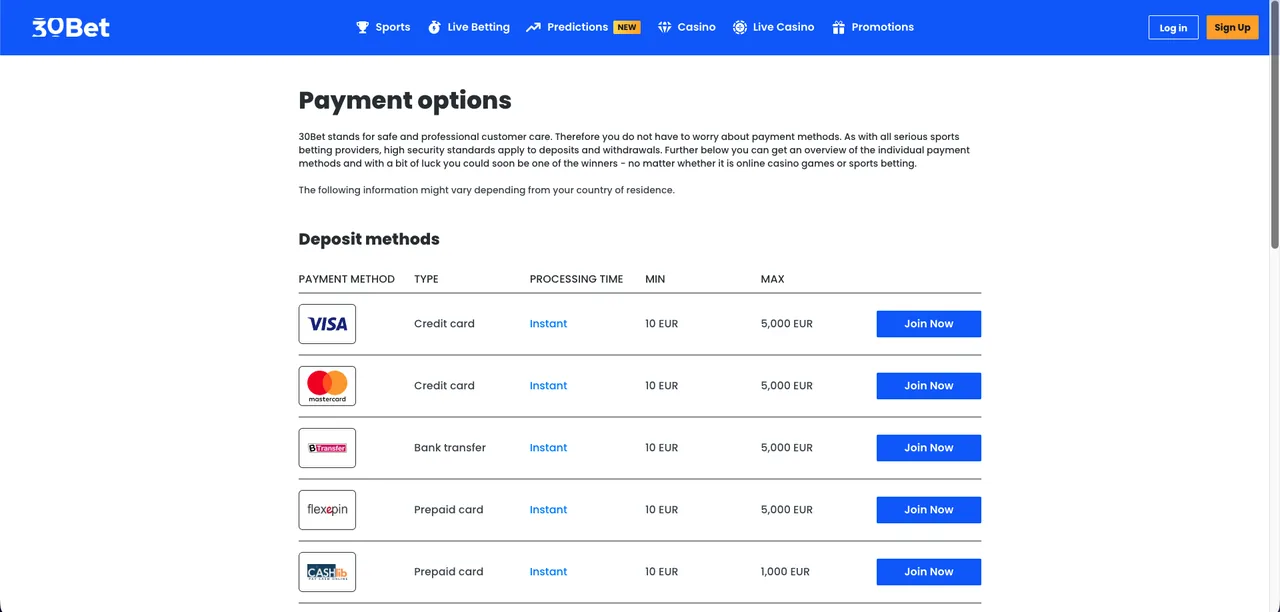Click the Promotions gift icon
Viewport: 1280px width, 612px height.
(x=839, y=27)
